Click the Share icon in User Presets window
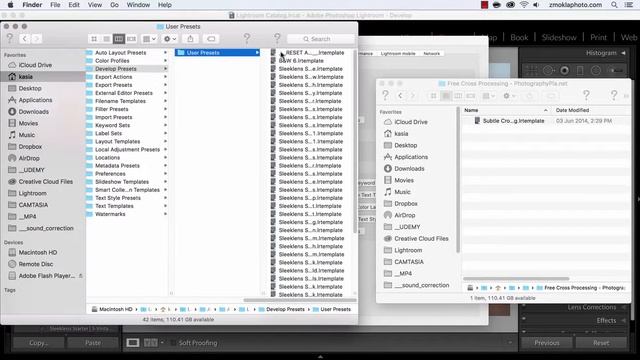The height and width of the screenshot is (360, 640). [190, 39]
